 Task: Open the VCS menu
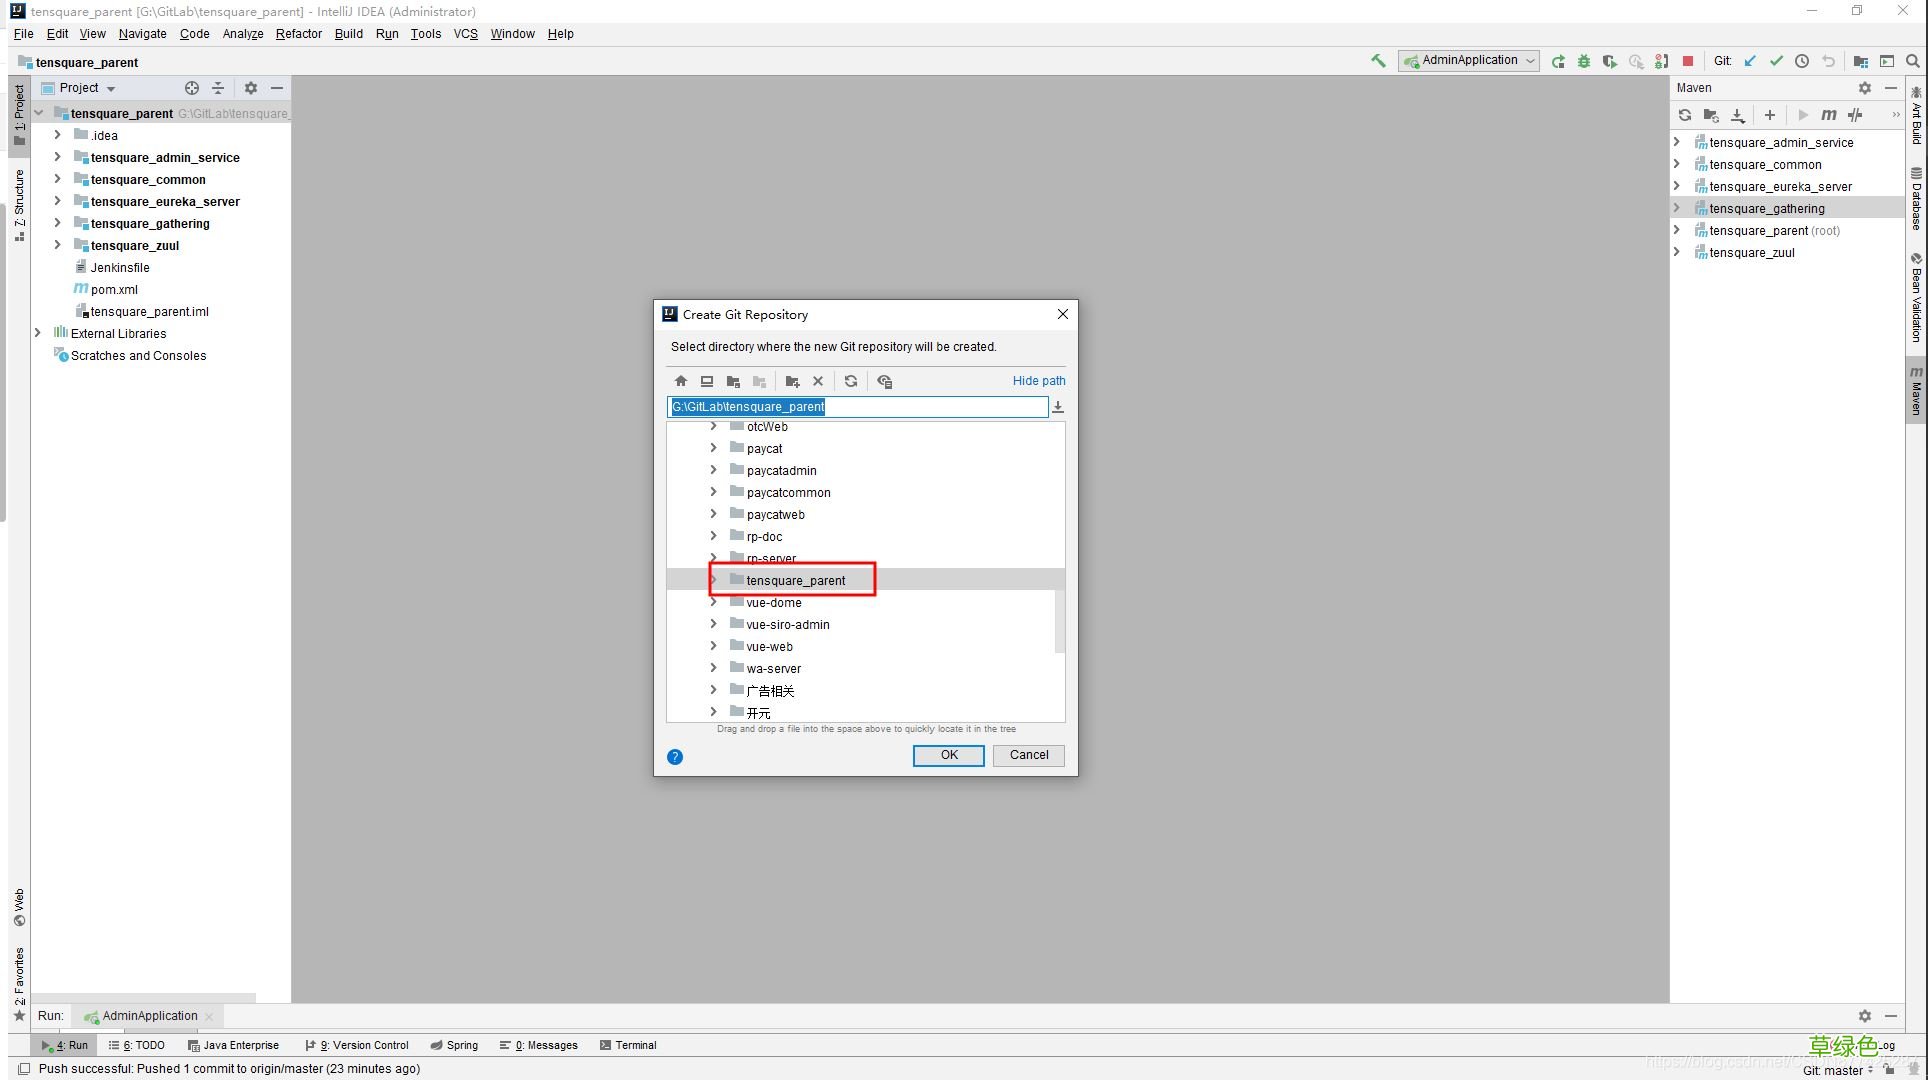tap(465, 34)
